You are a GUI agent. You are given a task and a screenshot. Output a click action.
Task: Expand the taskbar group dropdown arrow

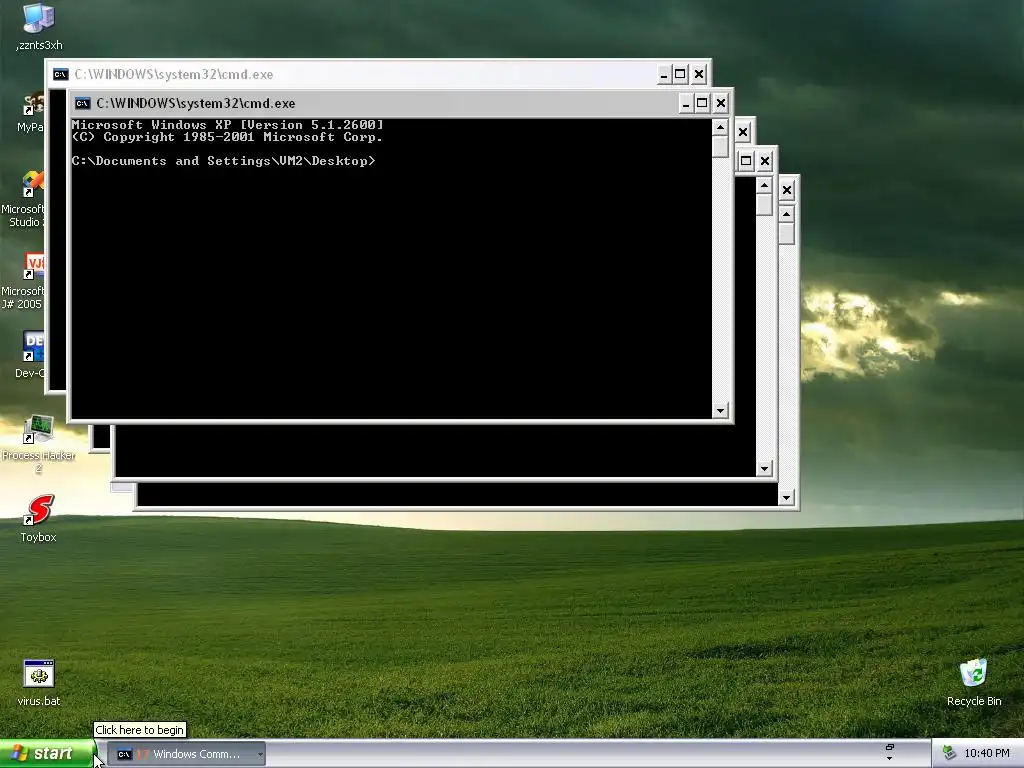(x=260, y=754)
